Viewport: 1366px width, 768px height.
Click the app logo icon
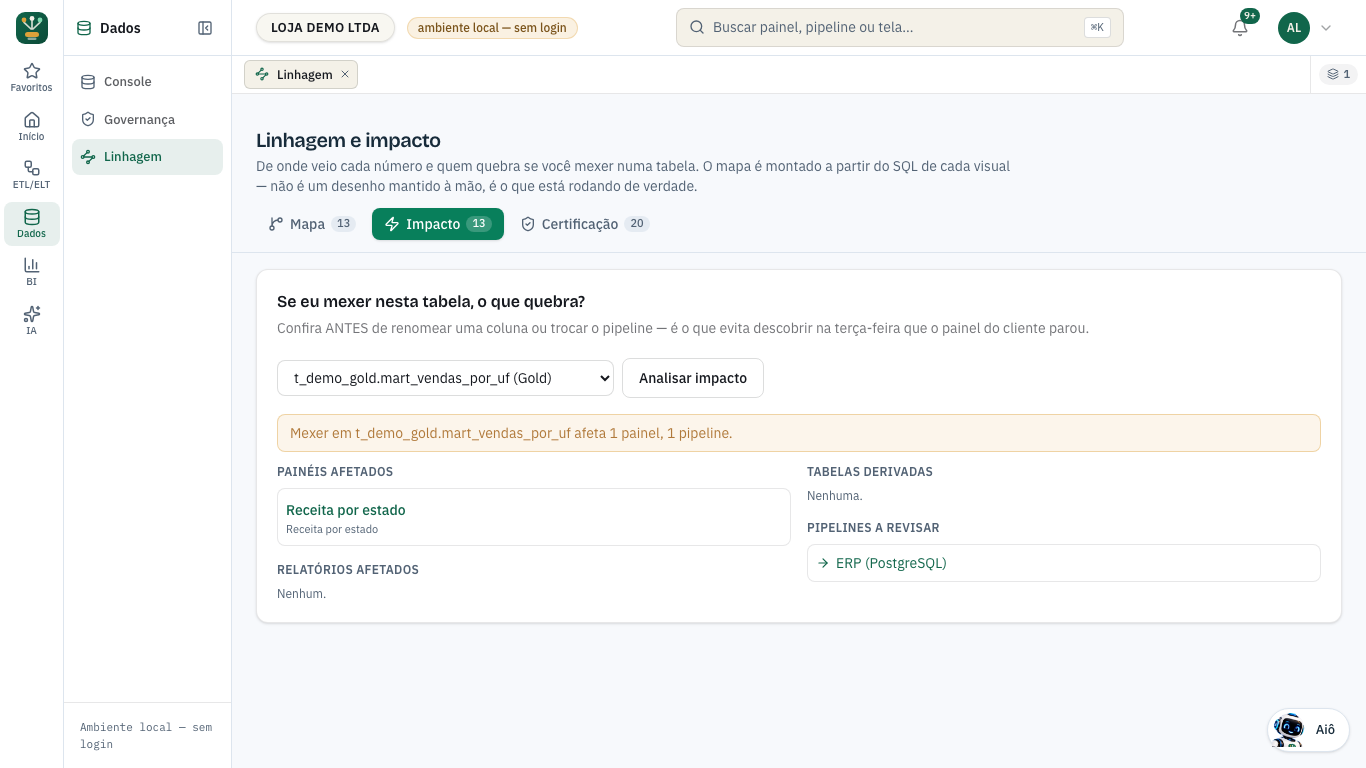click(x=32, y=28)
